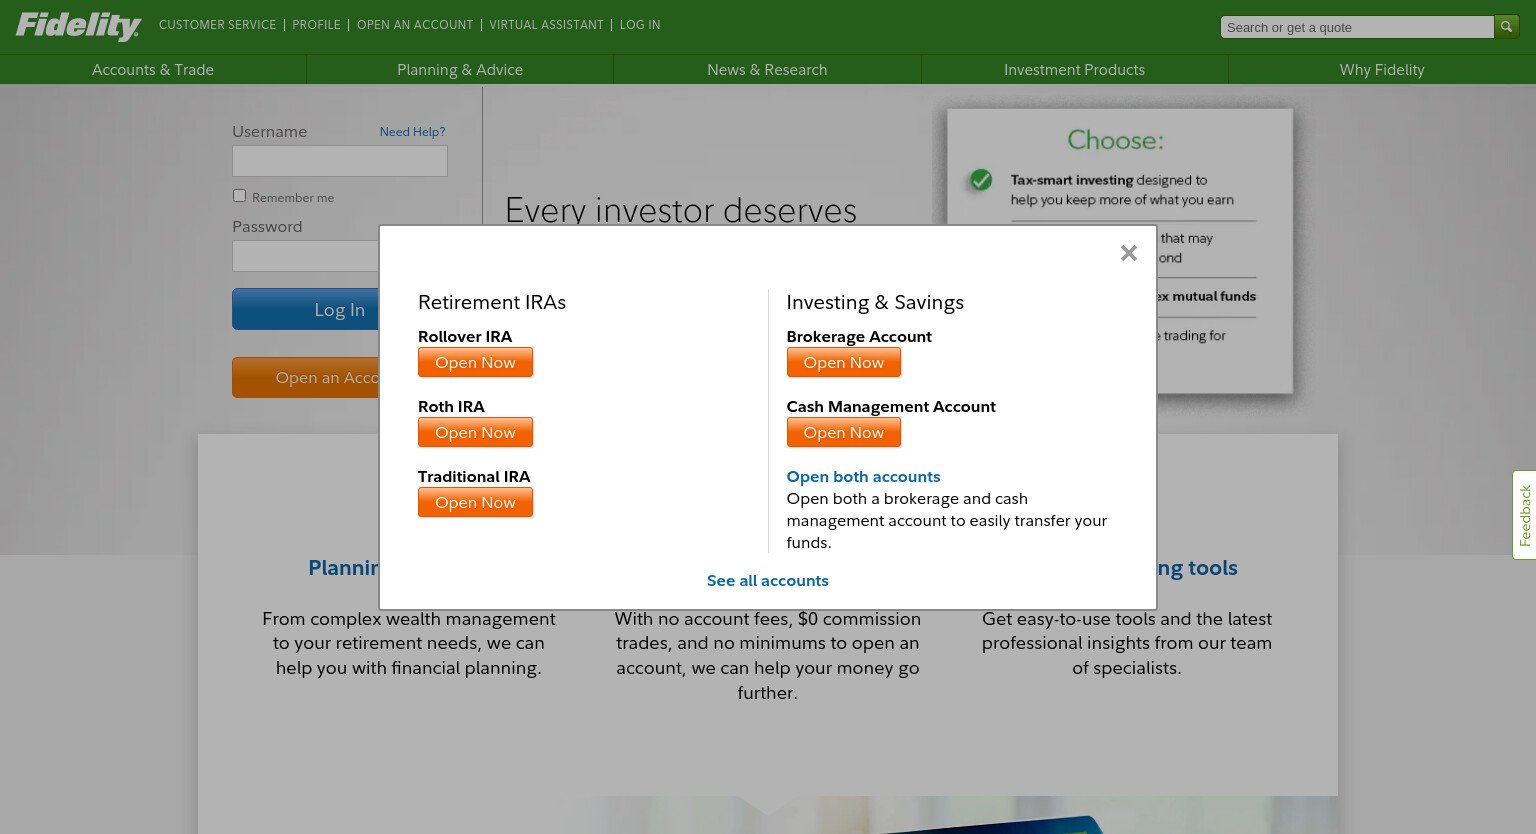Launch the Virtual Assistant

[546, 25]
